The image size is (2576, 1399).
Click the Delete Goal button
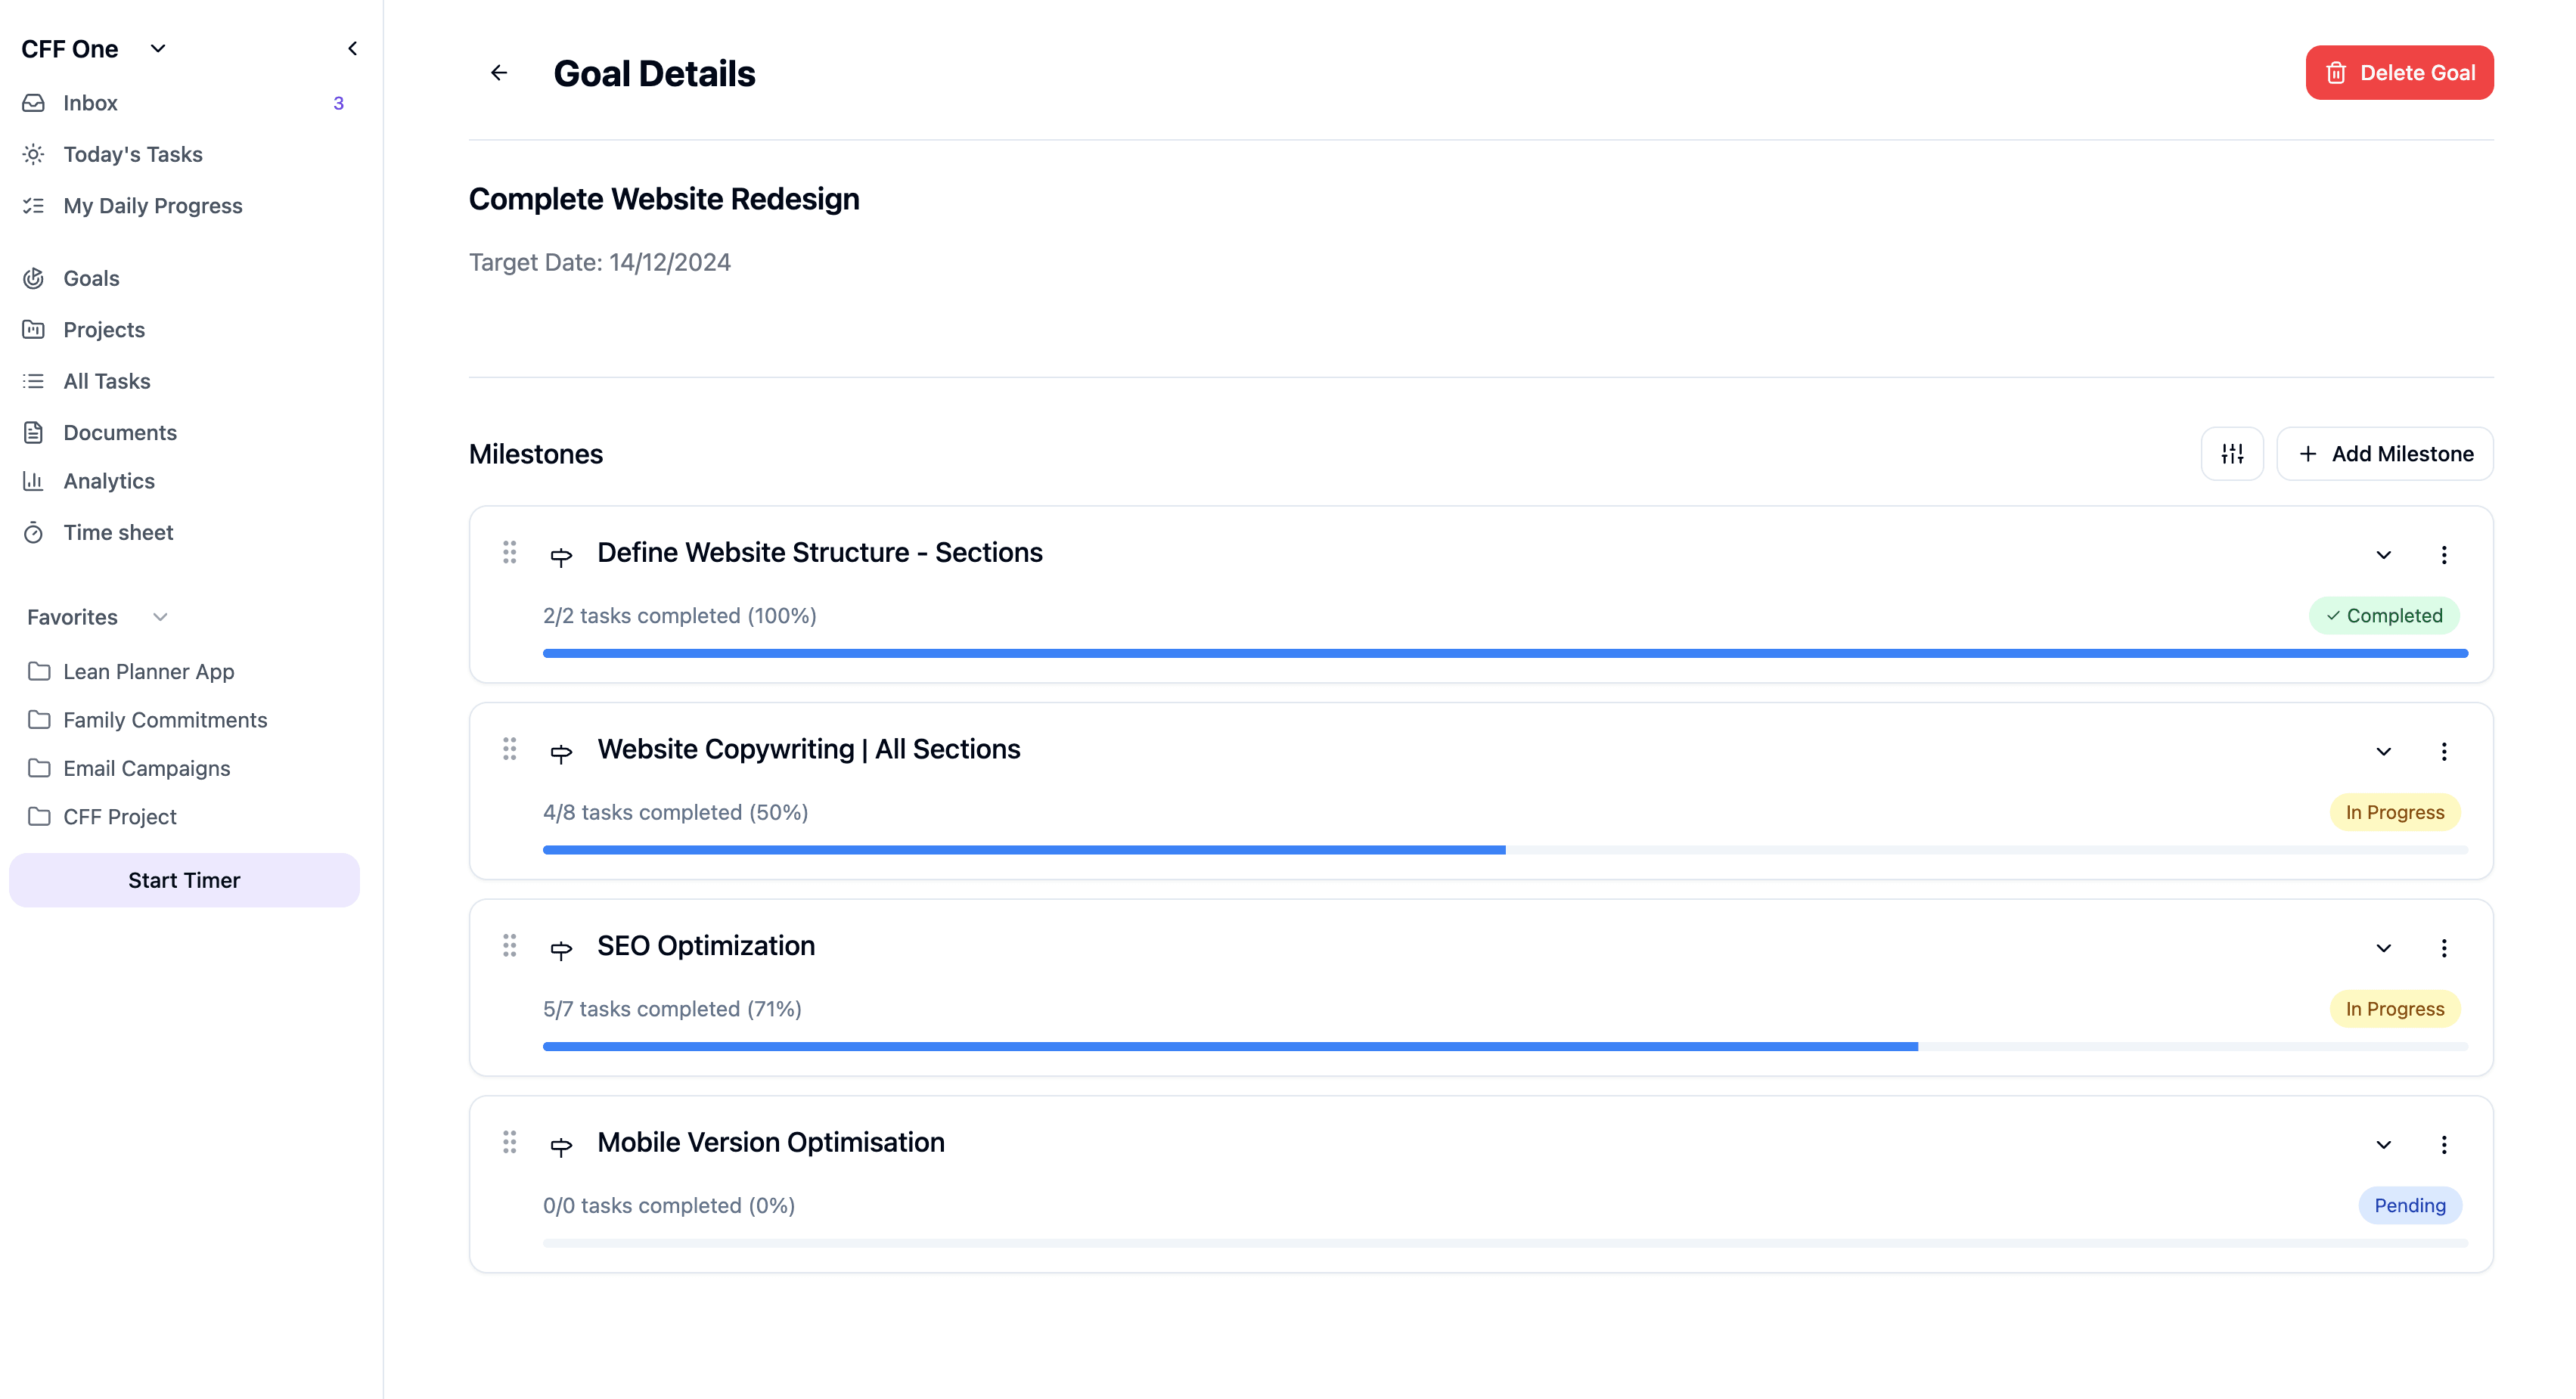tap(2398, 73)
